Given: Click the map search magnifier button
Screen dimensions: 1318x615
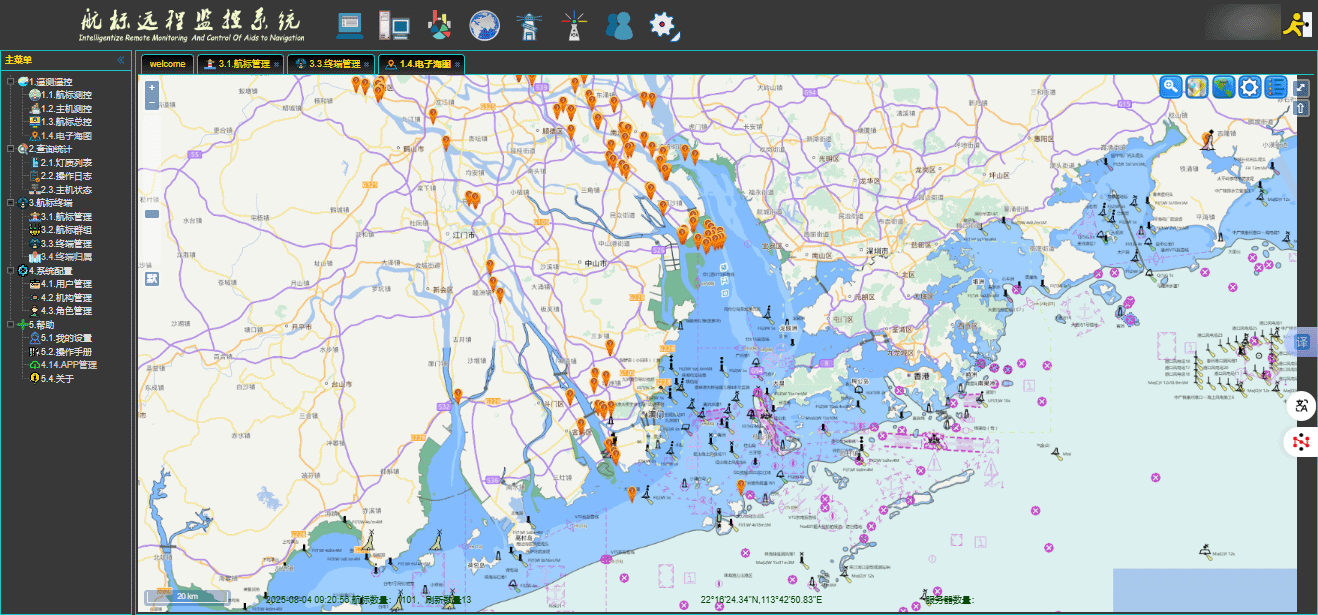Looking at the screenshot, I should point(1170,87).
